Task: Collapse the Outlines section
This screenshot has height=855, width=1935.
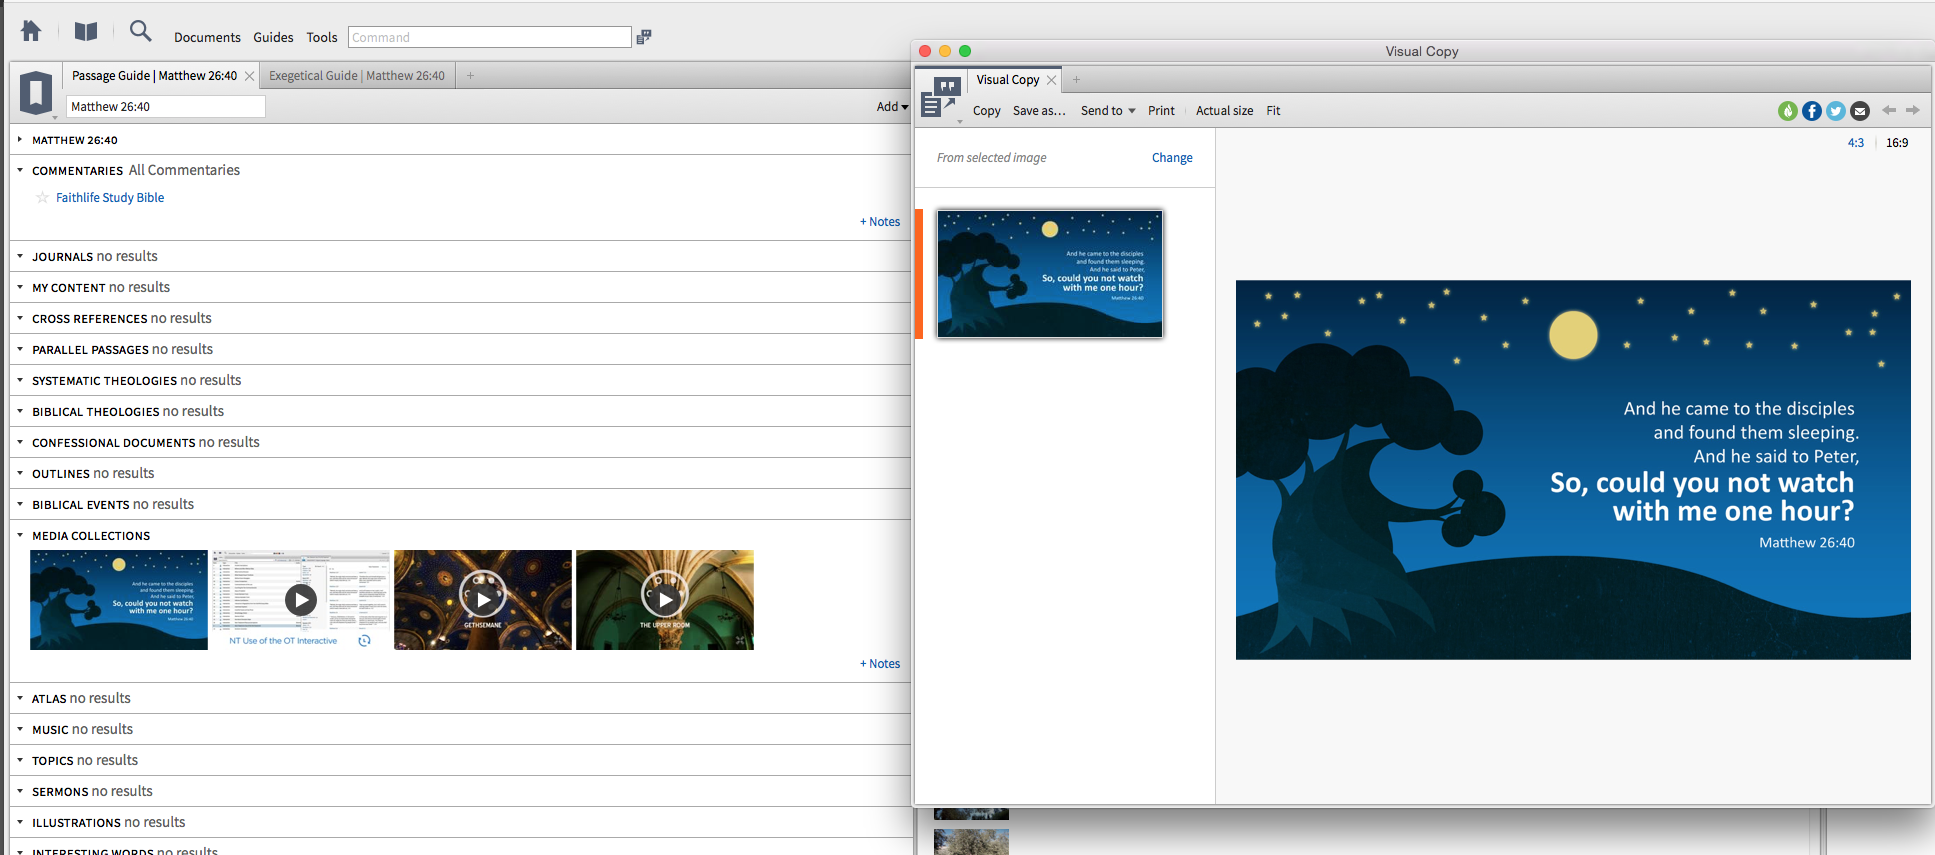Action: 20,473
